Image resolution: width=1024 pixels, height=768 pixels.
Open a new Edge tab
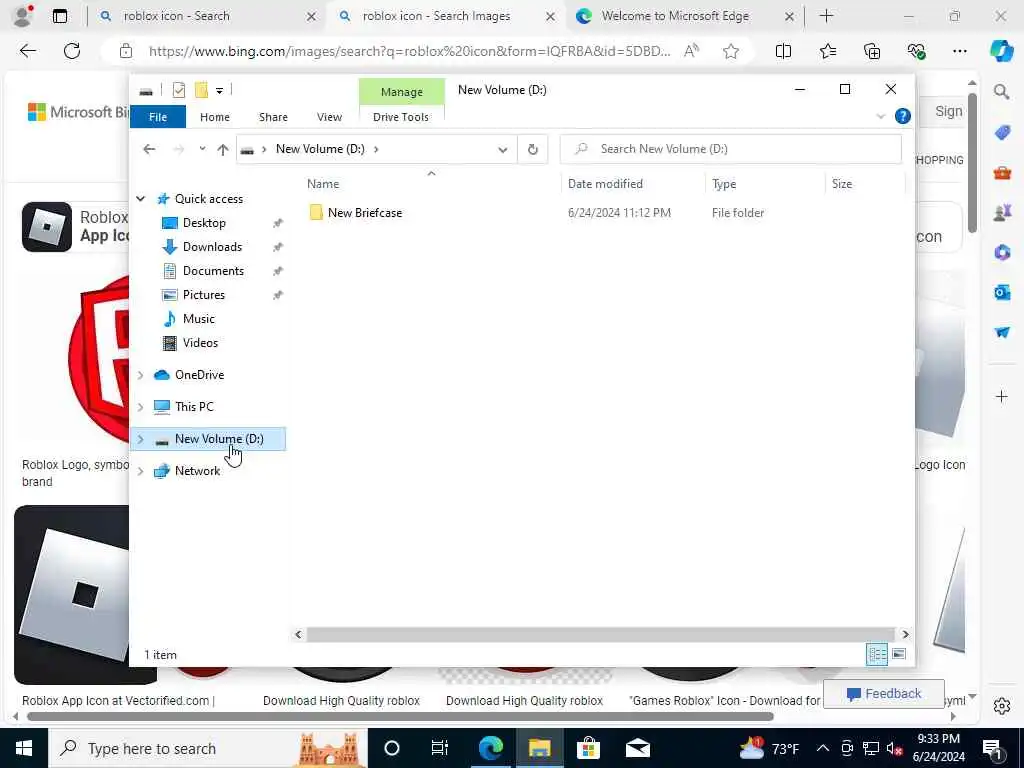(826, 16)
